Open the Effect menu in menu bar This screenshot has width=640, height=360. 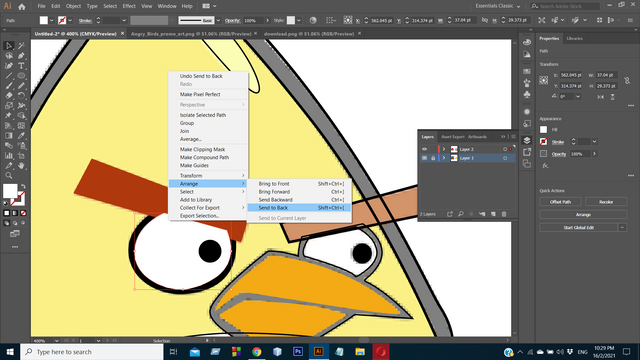(x=129, y=6)
